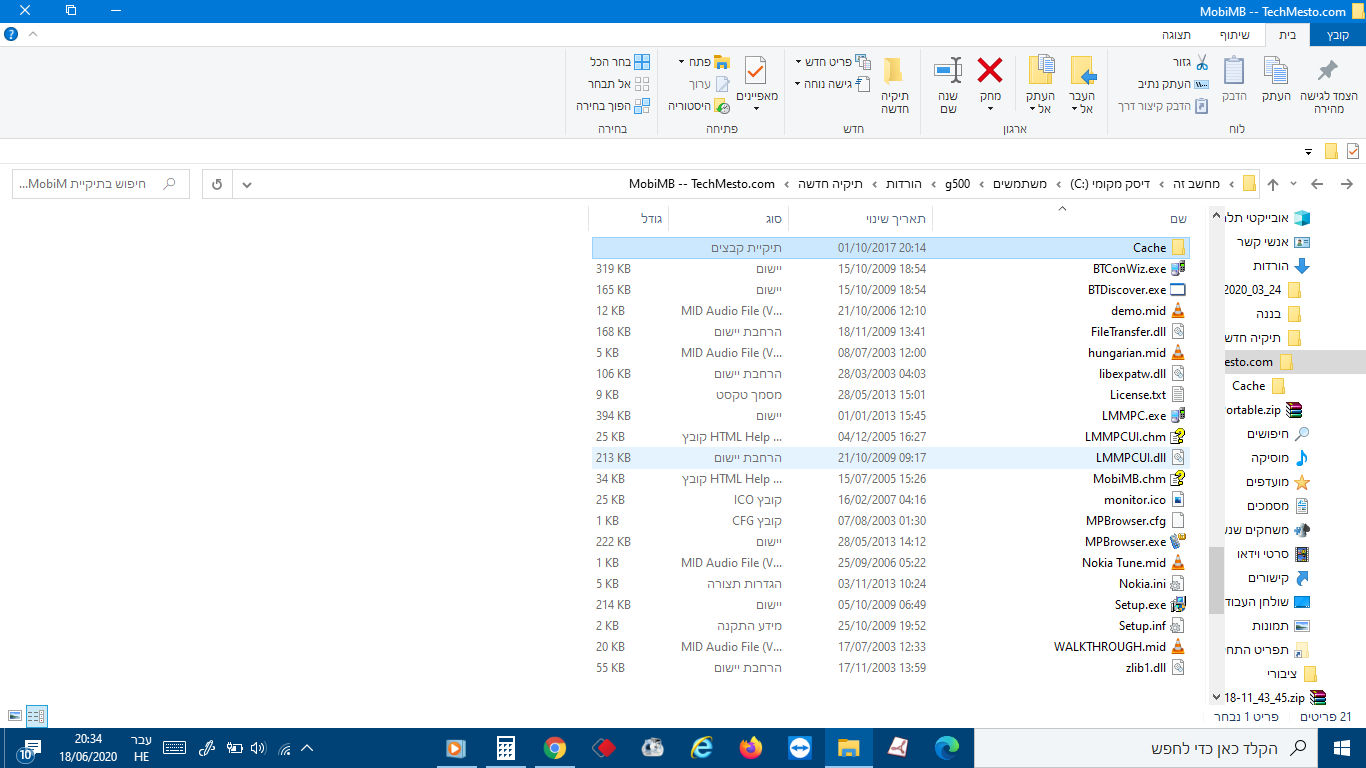The height and width of the screenshot is (768, 1366).
Task: Open the Open (פתח) dropdown in ribbon
Action: (705, 62)
